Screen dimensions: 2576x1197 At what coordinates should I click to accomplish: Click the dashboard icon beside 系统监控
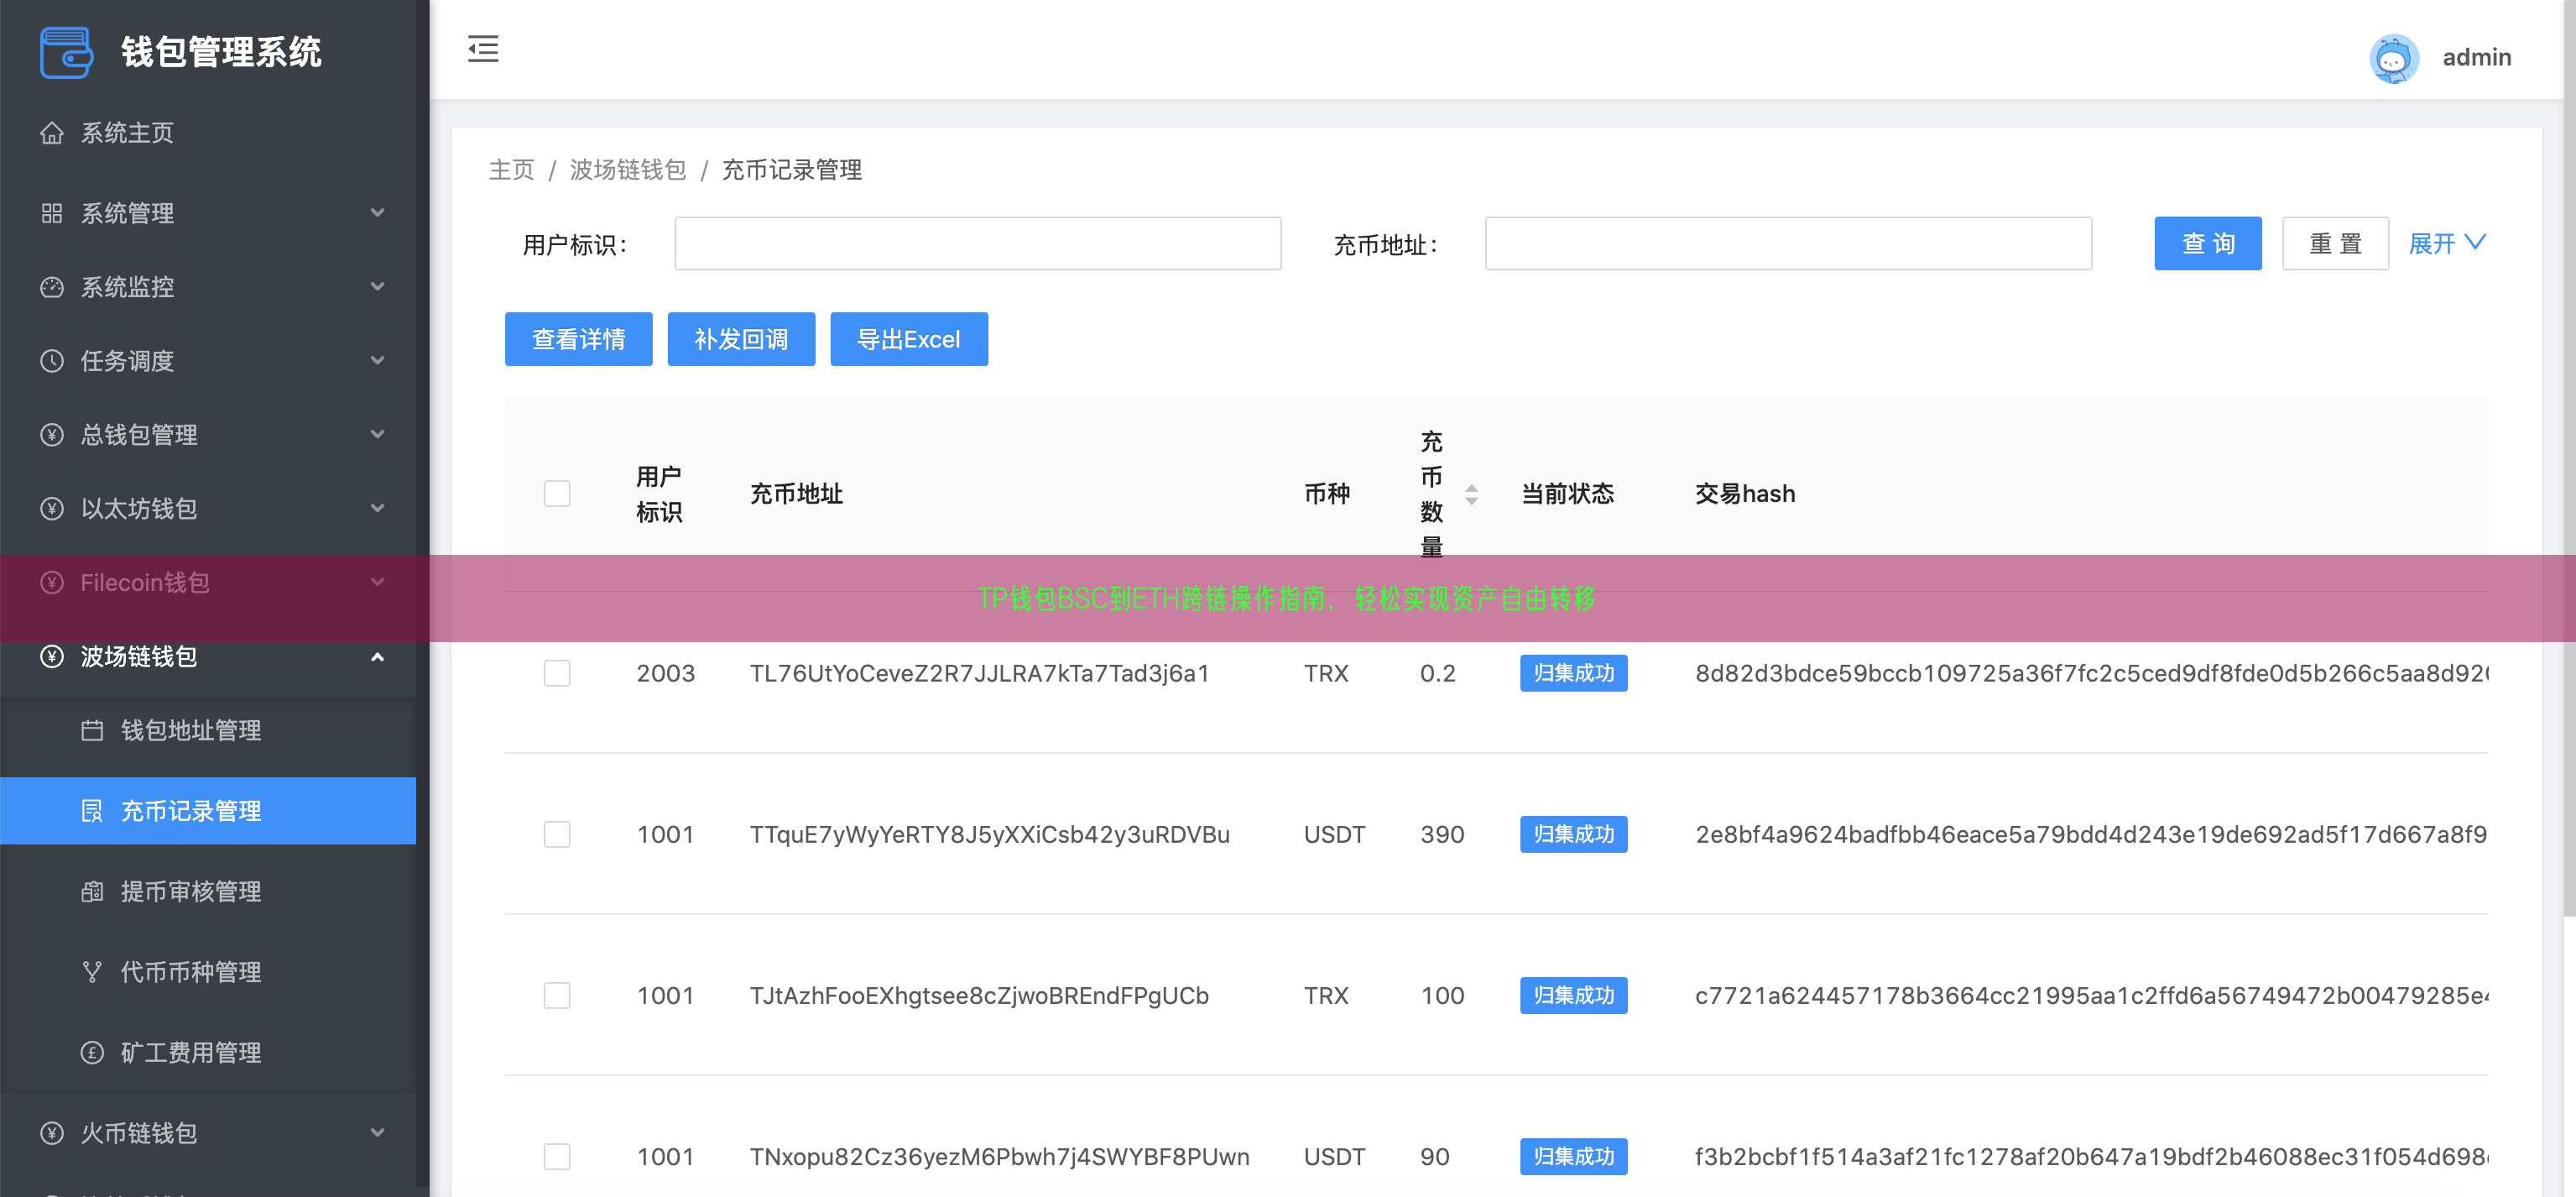pos(52,287)
